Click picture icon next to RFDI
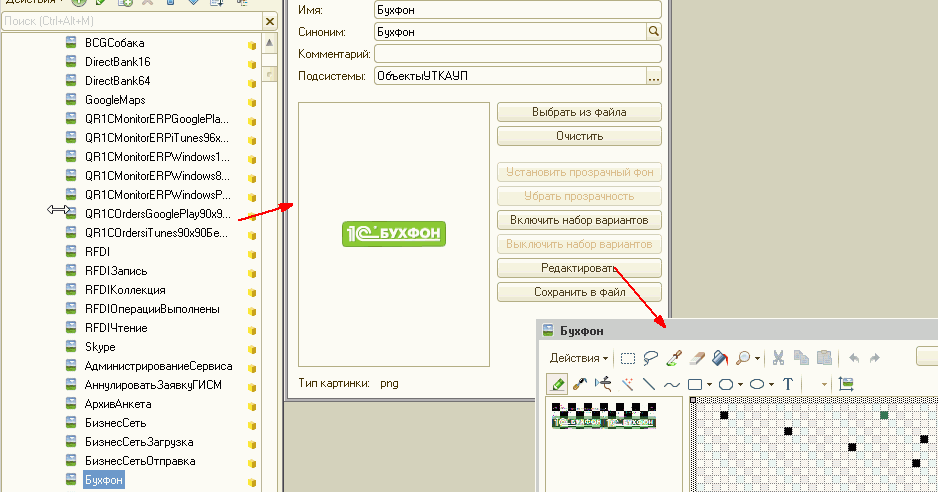 coord(71,251)
